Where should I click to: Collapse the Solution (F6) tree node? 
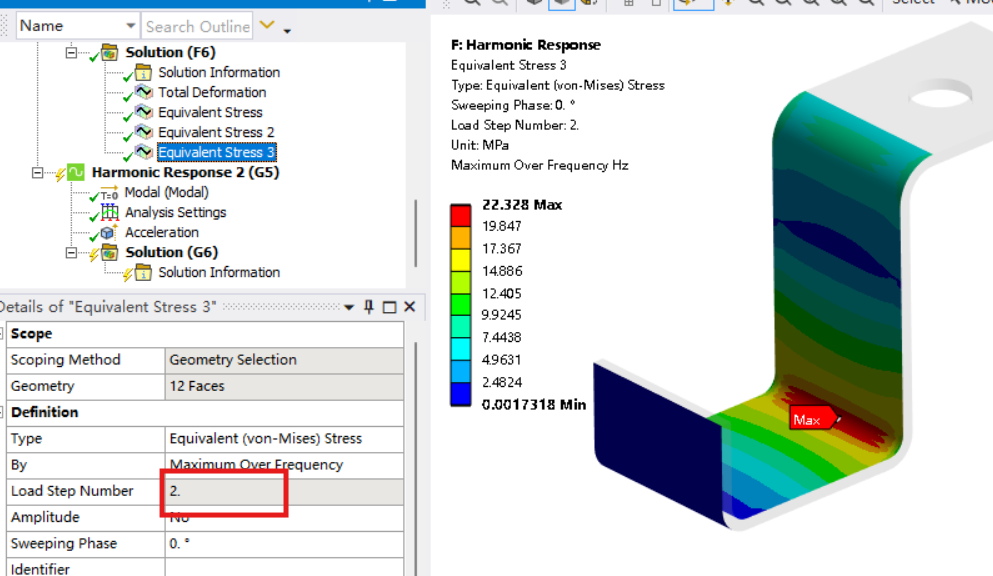click(x=72, y=53)
